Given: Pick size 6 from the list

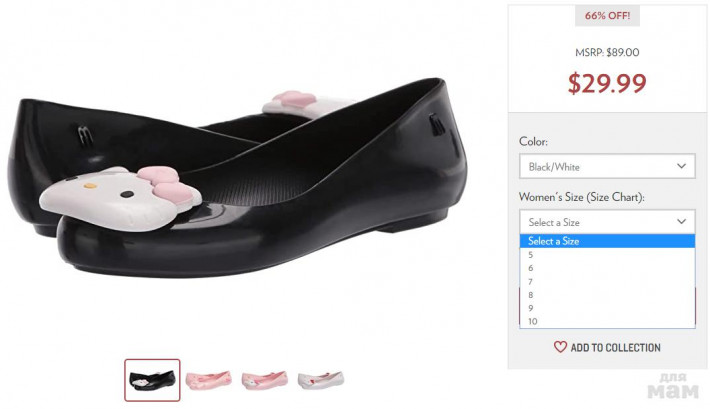Looking at the screenshot, I should pyautogui.click(x=532, y=268).
